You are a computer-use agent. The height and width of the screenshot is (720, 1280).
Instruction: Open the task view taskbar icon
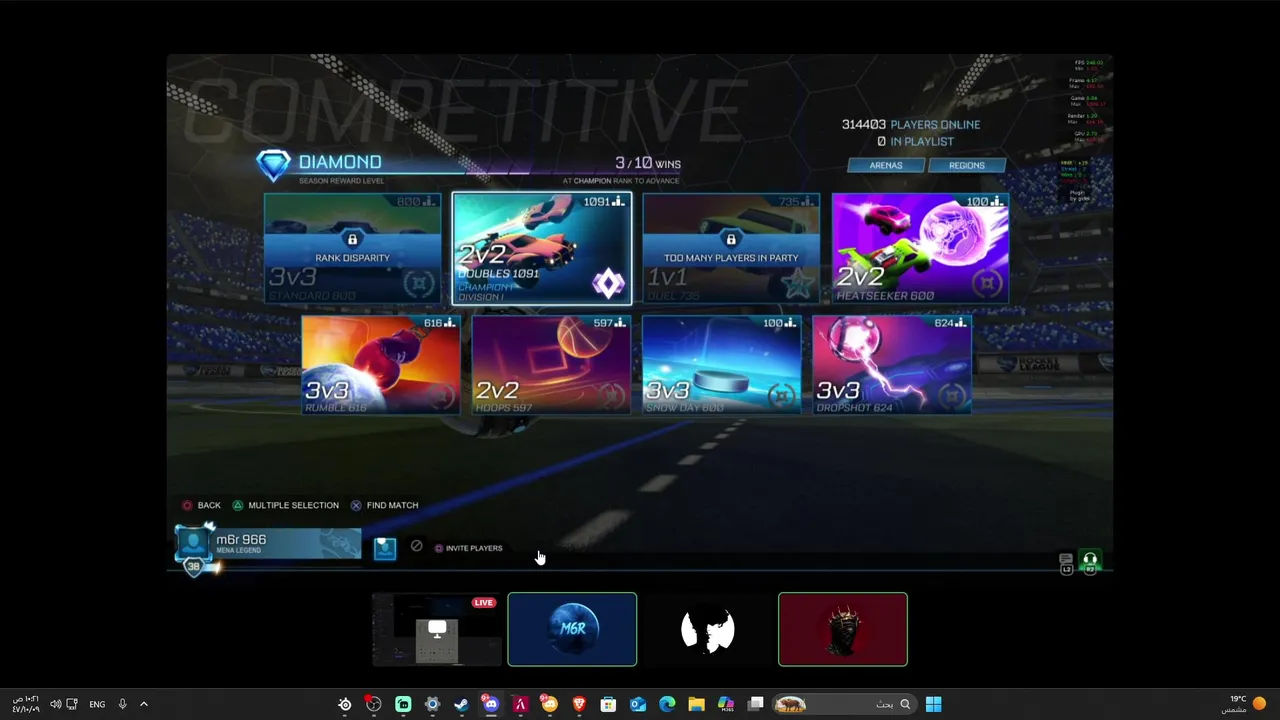point(756,704)
